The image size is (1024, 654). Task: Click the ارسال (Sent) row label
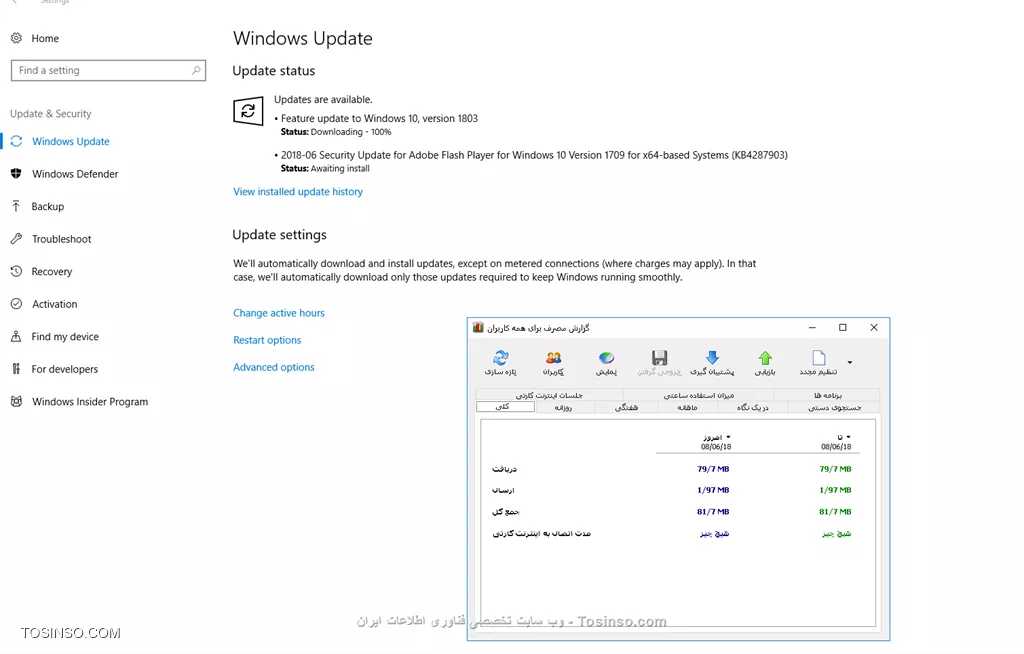[x=503, y=490]
